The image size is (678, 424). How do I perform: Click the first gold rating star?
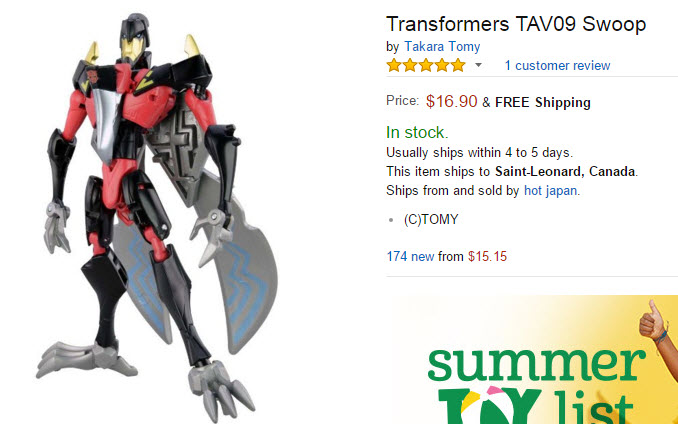(394, 65)
